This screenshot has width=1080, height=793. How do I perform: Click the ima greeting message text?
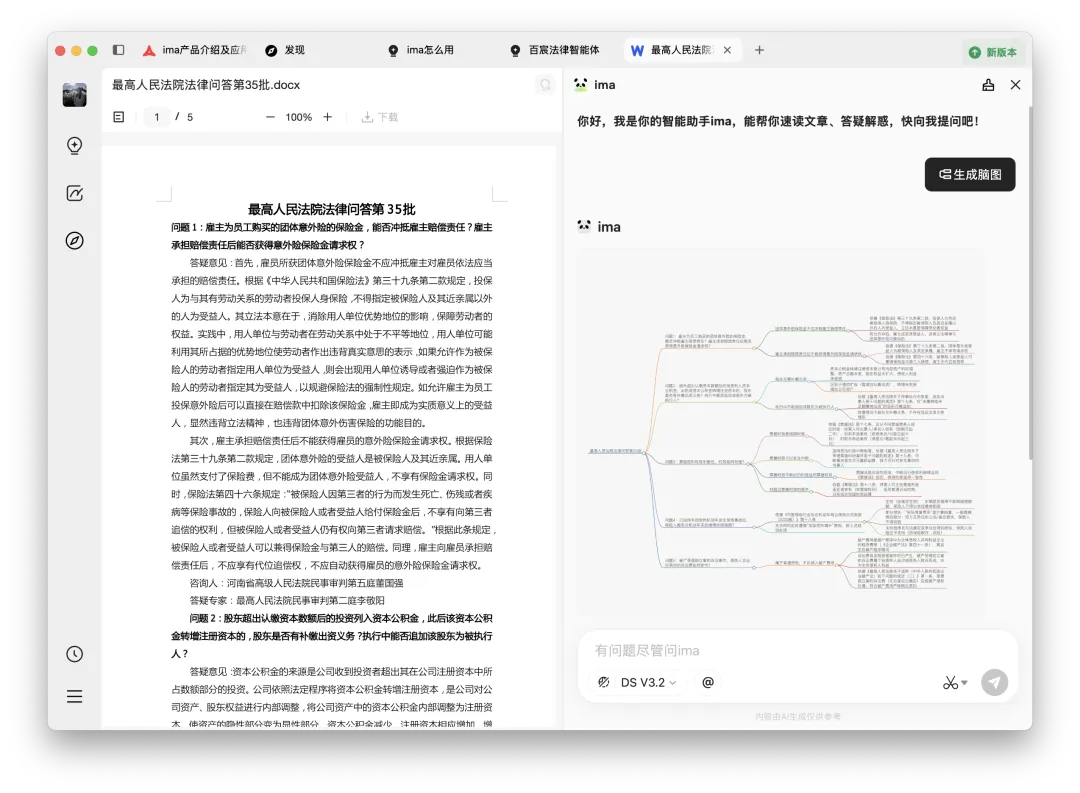[778, 121]
